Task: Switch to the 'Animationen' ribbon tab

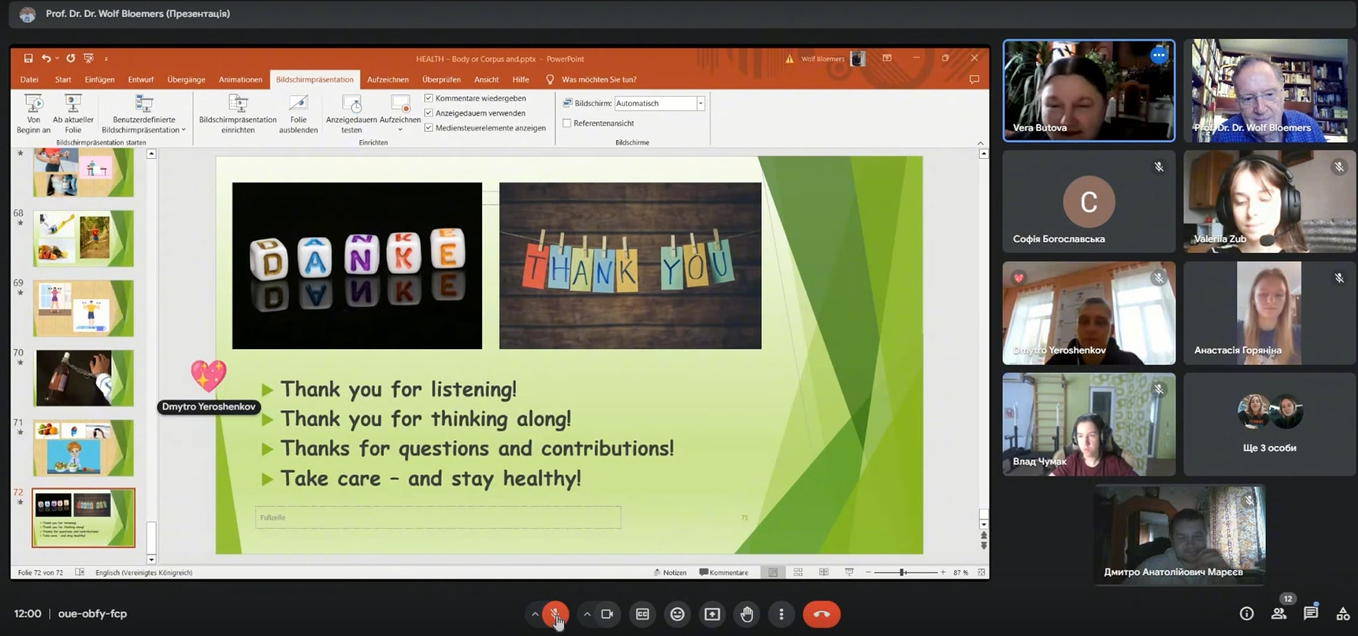Action: tap(241, 80)
